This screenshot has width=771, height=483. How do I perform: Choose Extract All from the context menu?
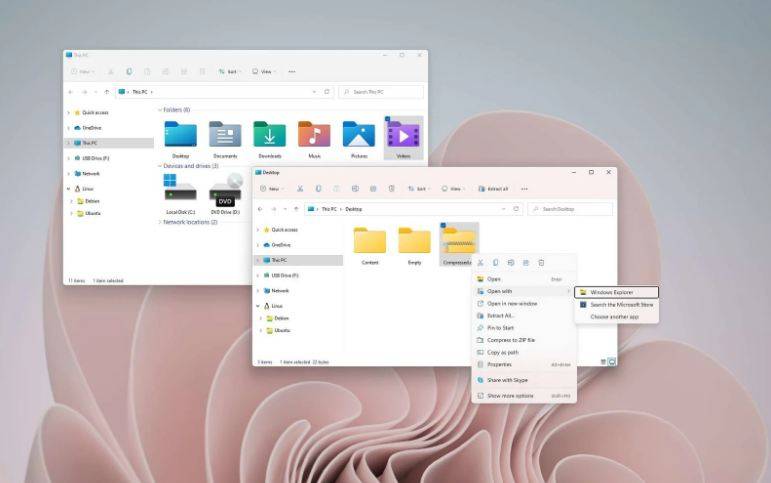pyautogui.click(x=524, y=316)
